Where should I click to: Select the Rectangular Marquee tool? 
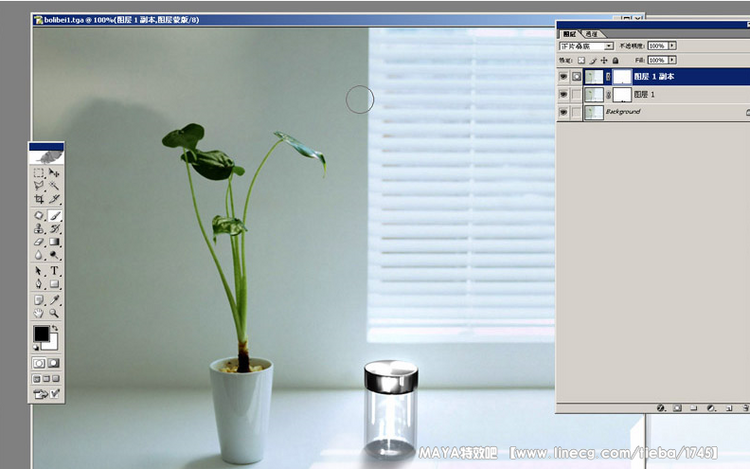(39, 173)
